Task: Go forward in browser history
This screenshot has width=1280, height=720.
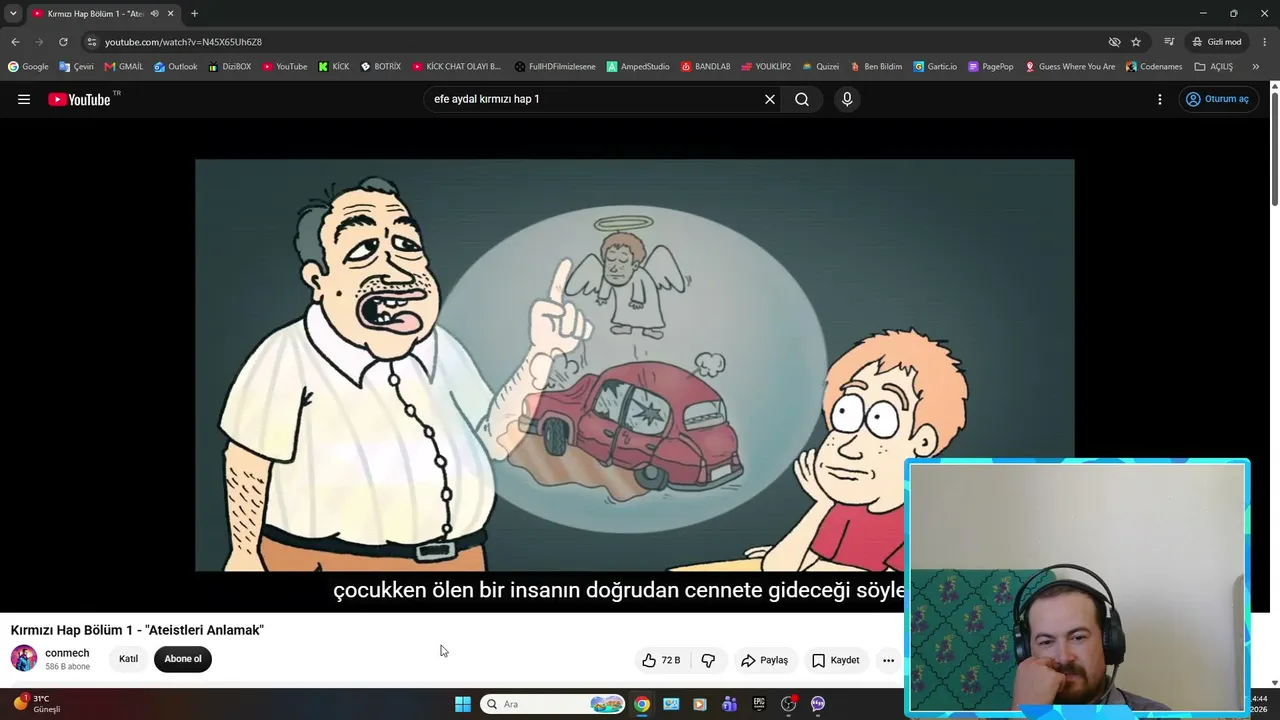Action: [39, 42]
